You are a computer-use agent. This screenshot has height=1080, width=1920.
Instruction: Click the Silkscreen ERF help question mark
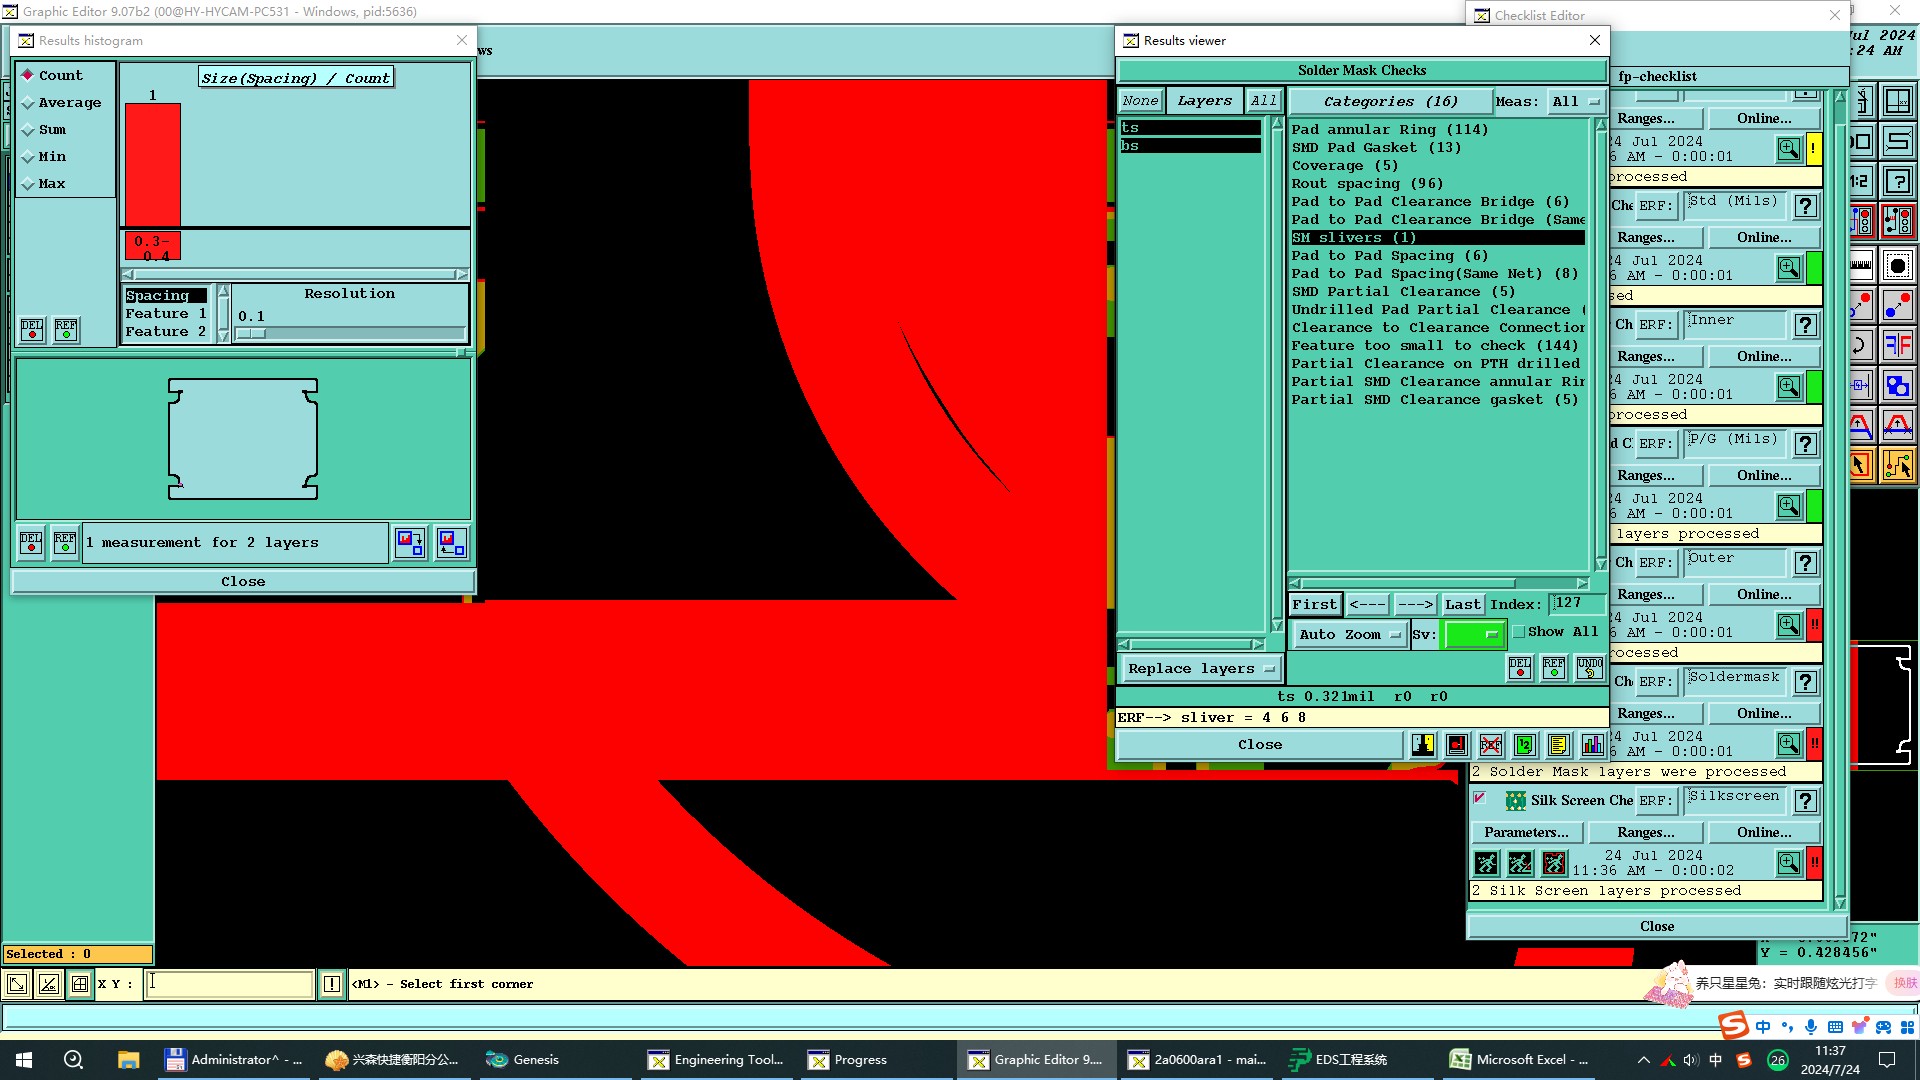pos(1805,801)
